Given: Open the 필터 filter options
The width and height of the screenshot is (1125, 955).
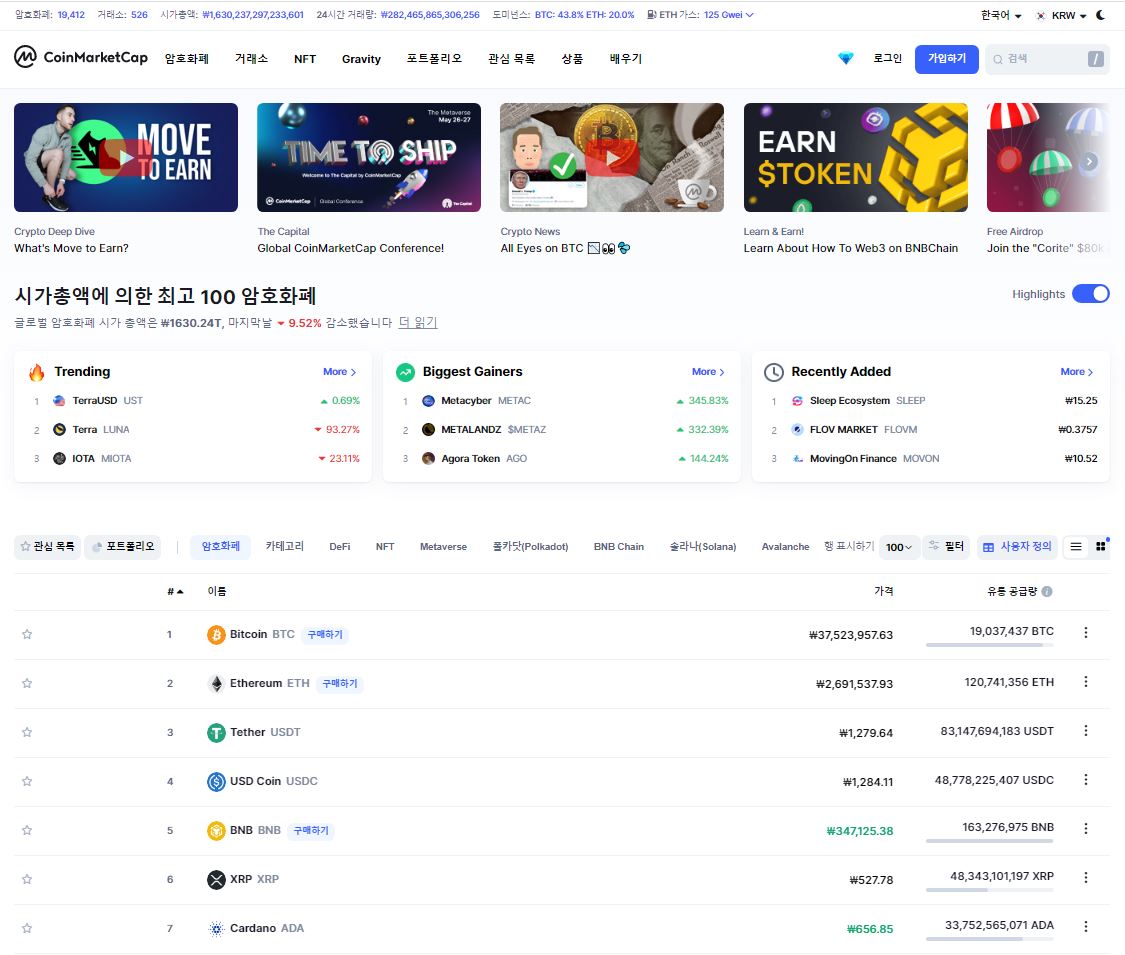Looking at the screenshot, I should click(946, 547).
